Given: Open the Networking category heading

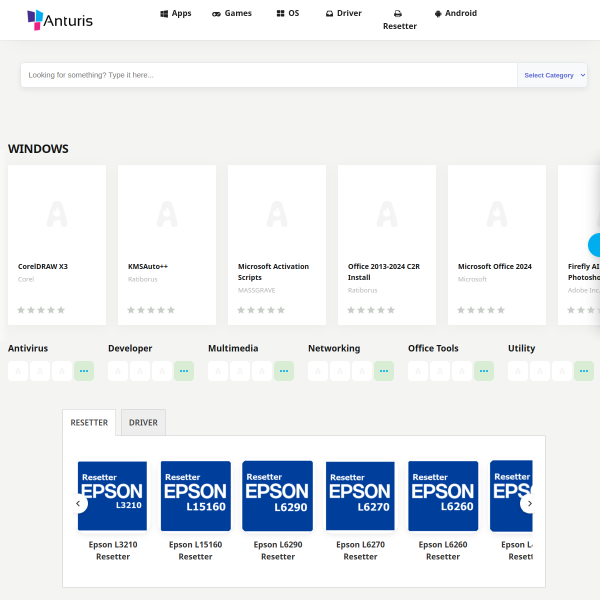Looking at the screenshot, I should pyautogui.click(x=334, y=348).
